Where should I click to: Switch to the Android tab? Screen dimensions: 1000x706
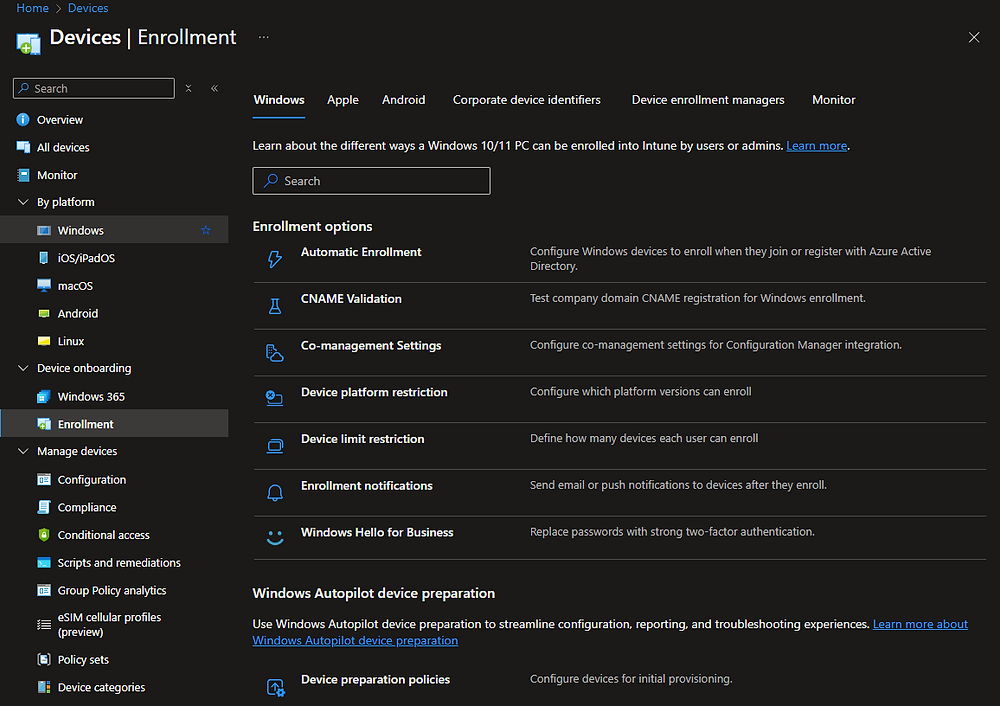pyautogui.click(x=404, y=100)
